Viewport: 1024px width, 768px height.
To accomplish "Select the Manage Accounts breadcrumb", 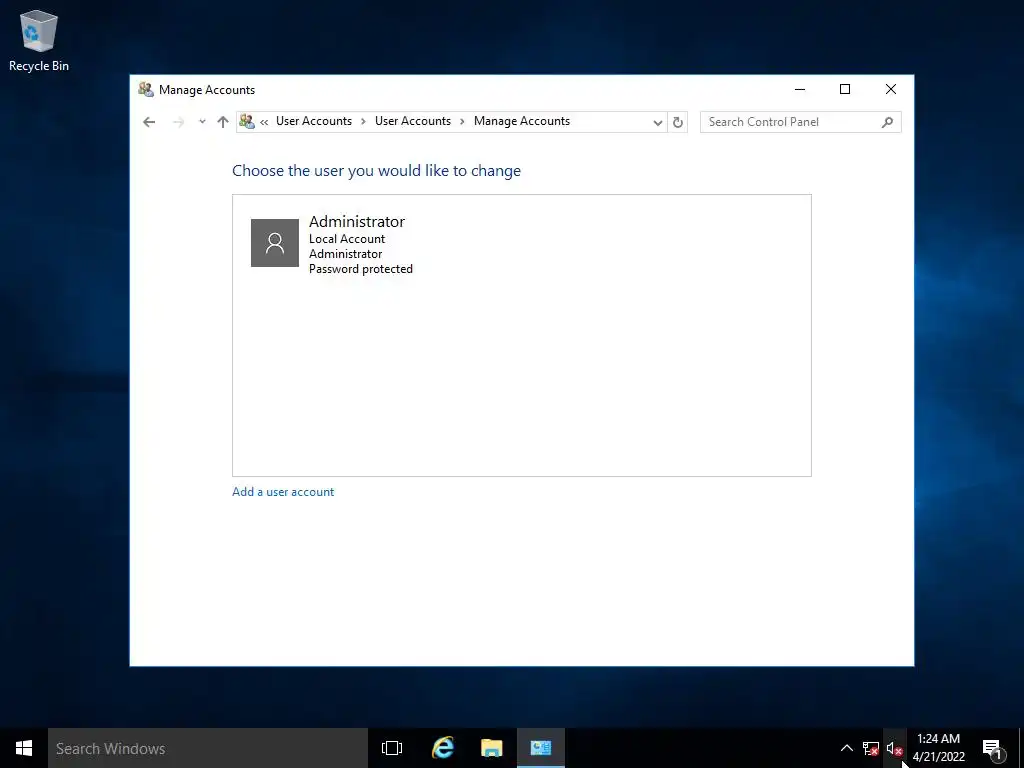I will coord(522,121).
